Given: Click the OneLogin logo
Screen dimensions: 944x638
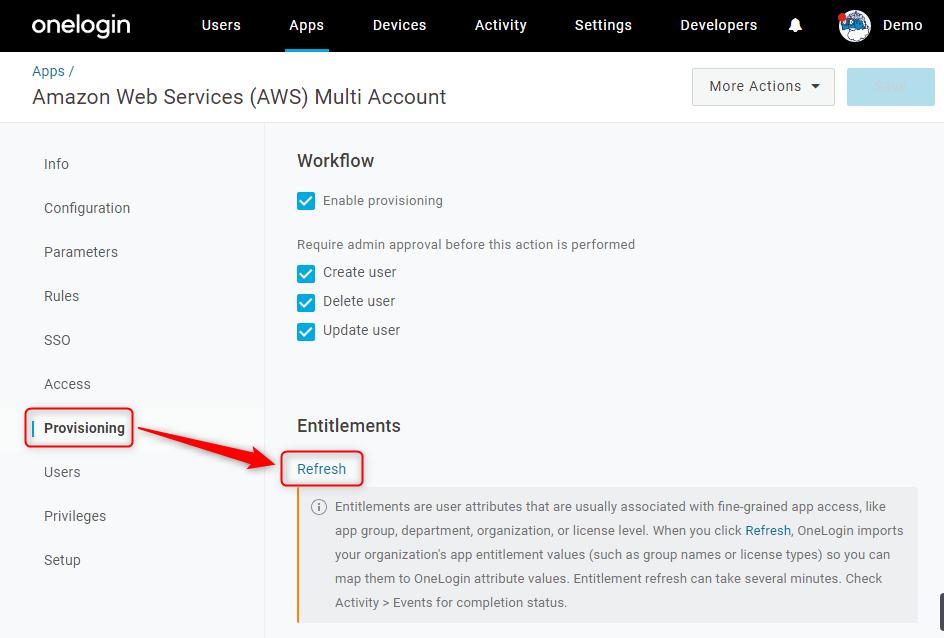Looking at the screenshot, I should (x=81, y=25).
